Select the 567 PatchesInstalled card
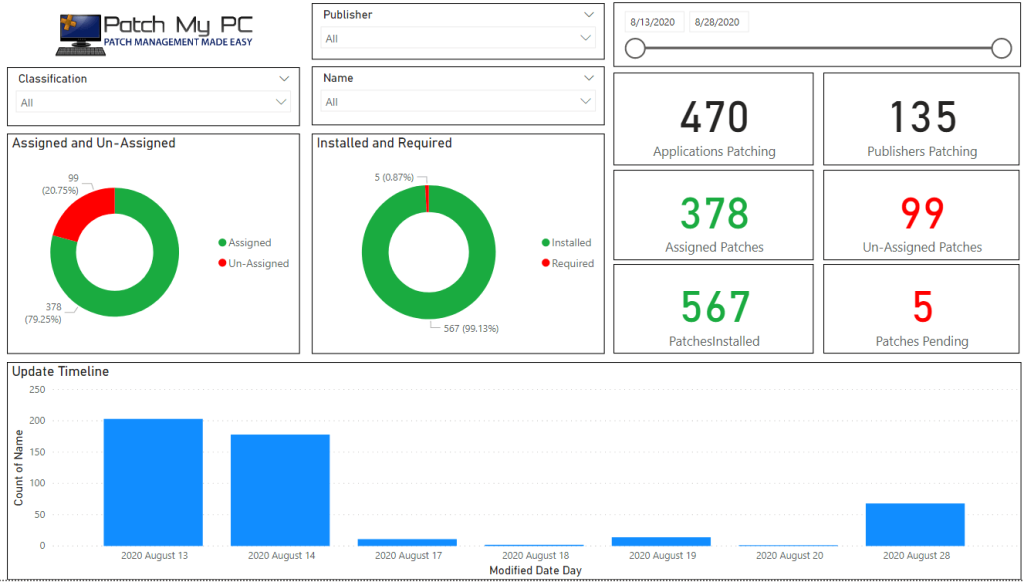Viewport: 1024px width, 582px height. 713,309
